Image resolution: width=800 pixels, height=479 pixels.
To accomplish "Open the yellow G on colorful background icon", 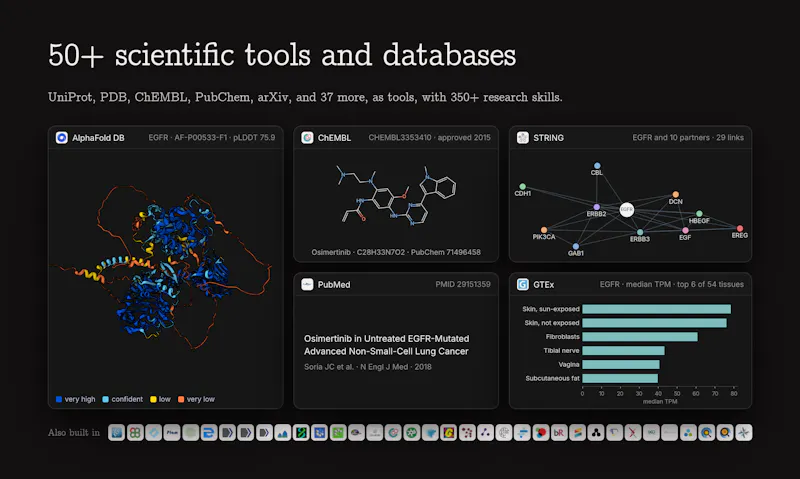I will (448, 433).
